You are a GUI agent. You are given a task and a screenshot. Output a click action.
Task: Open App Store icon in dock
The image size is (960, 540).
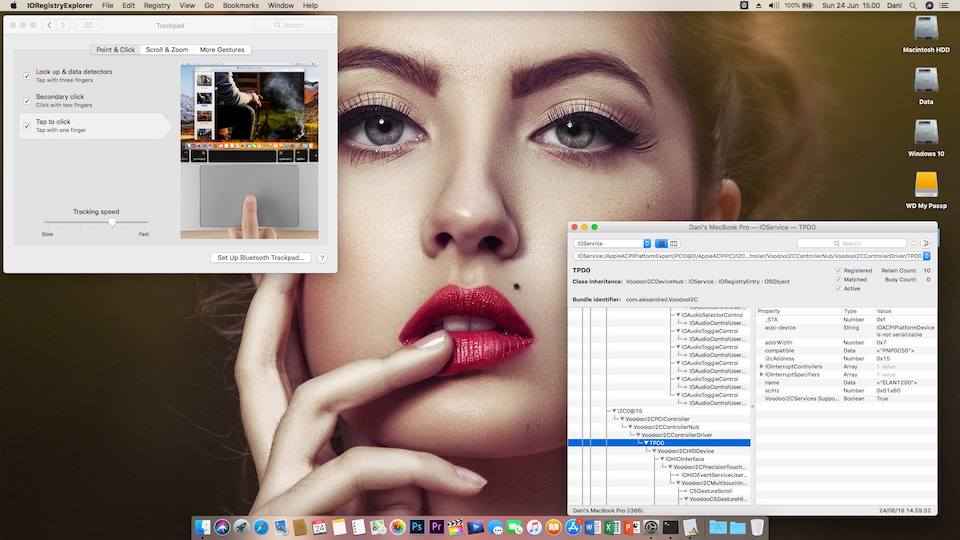point(573,527)
